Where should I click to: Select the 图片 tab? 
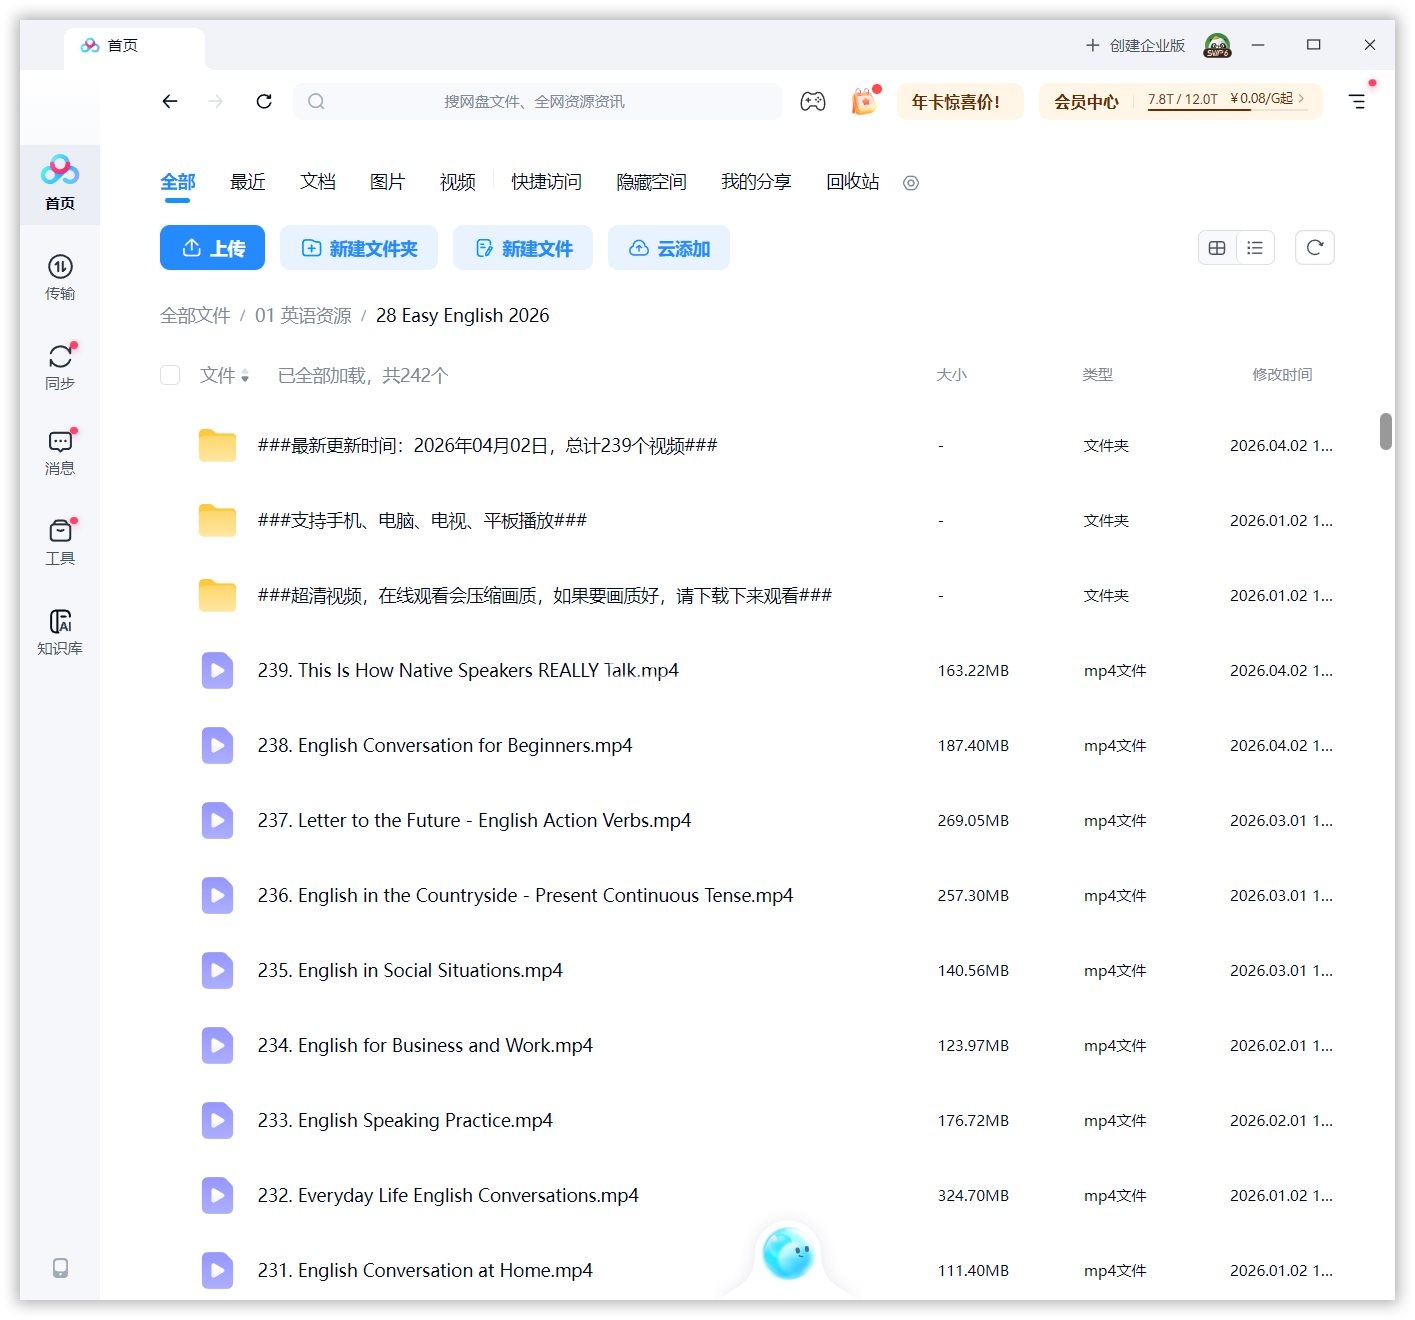(x=388, y=182)
